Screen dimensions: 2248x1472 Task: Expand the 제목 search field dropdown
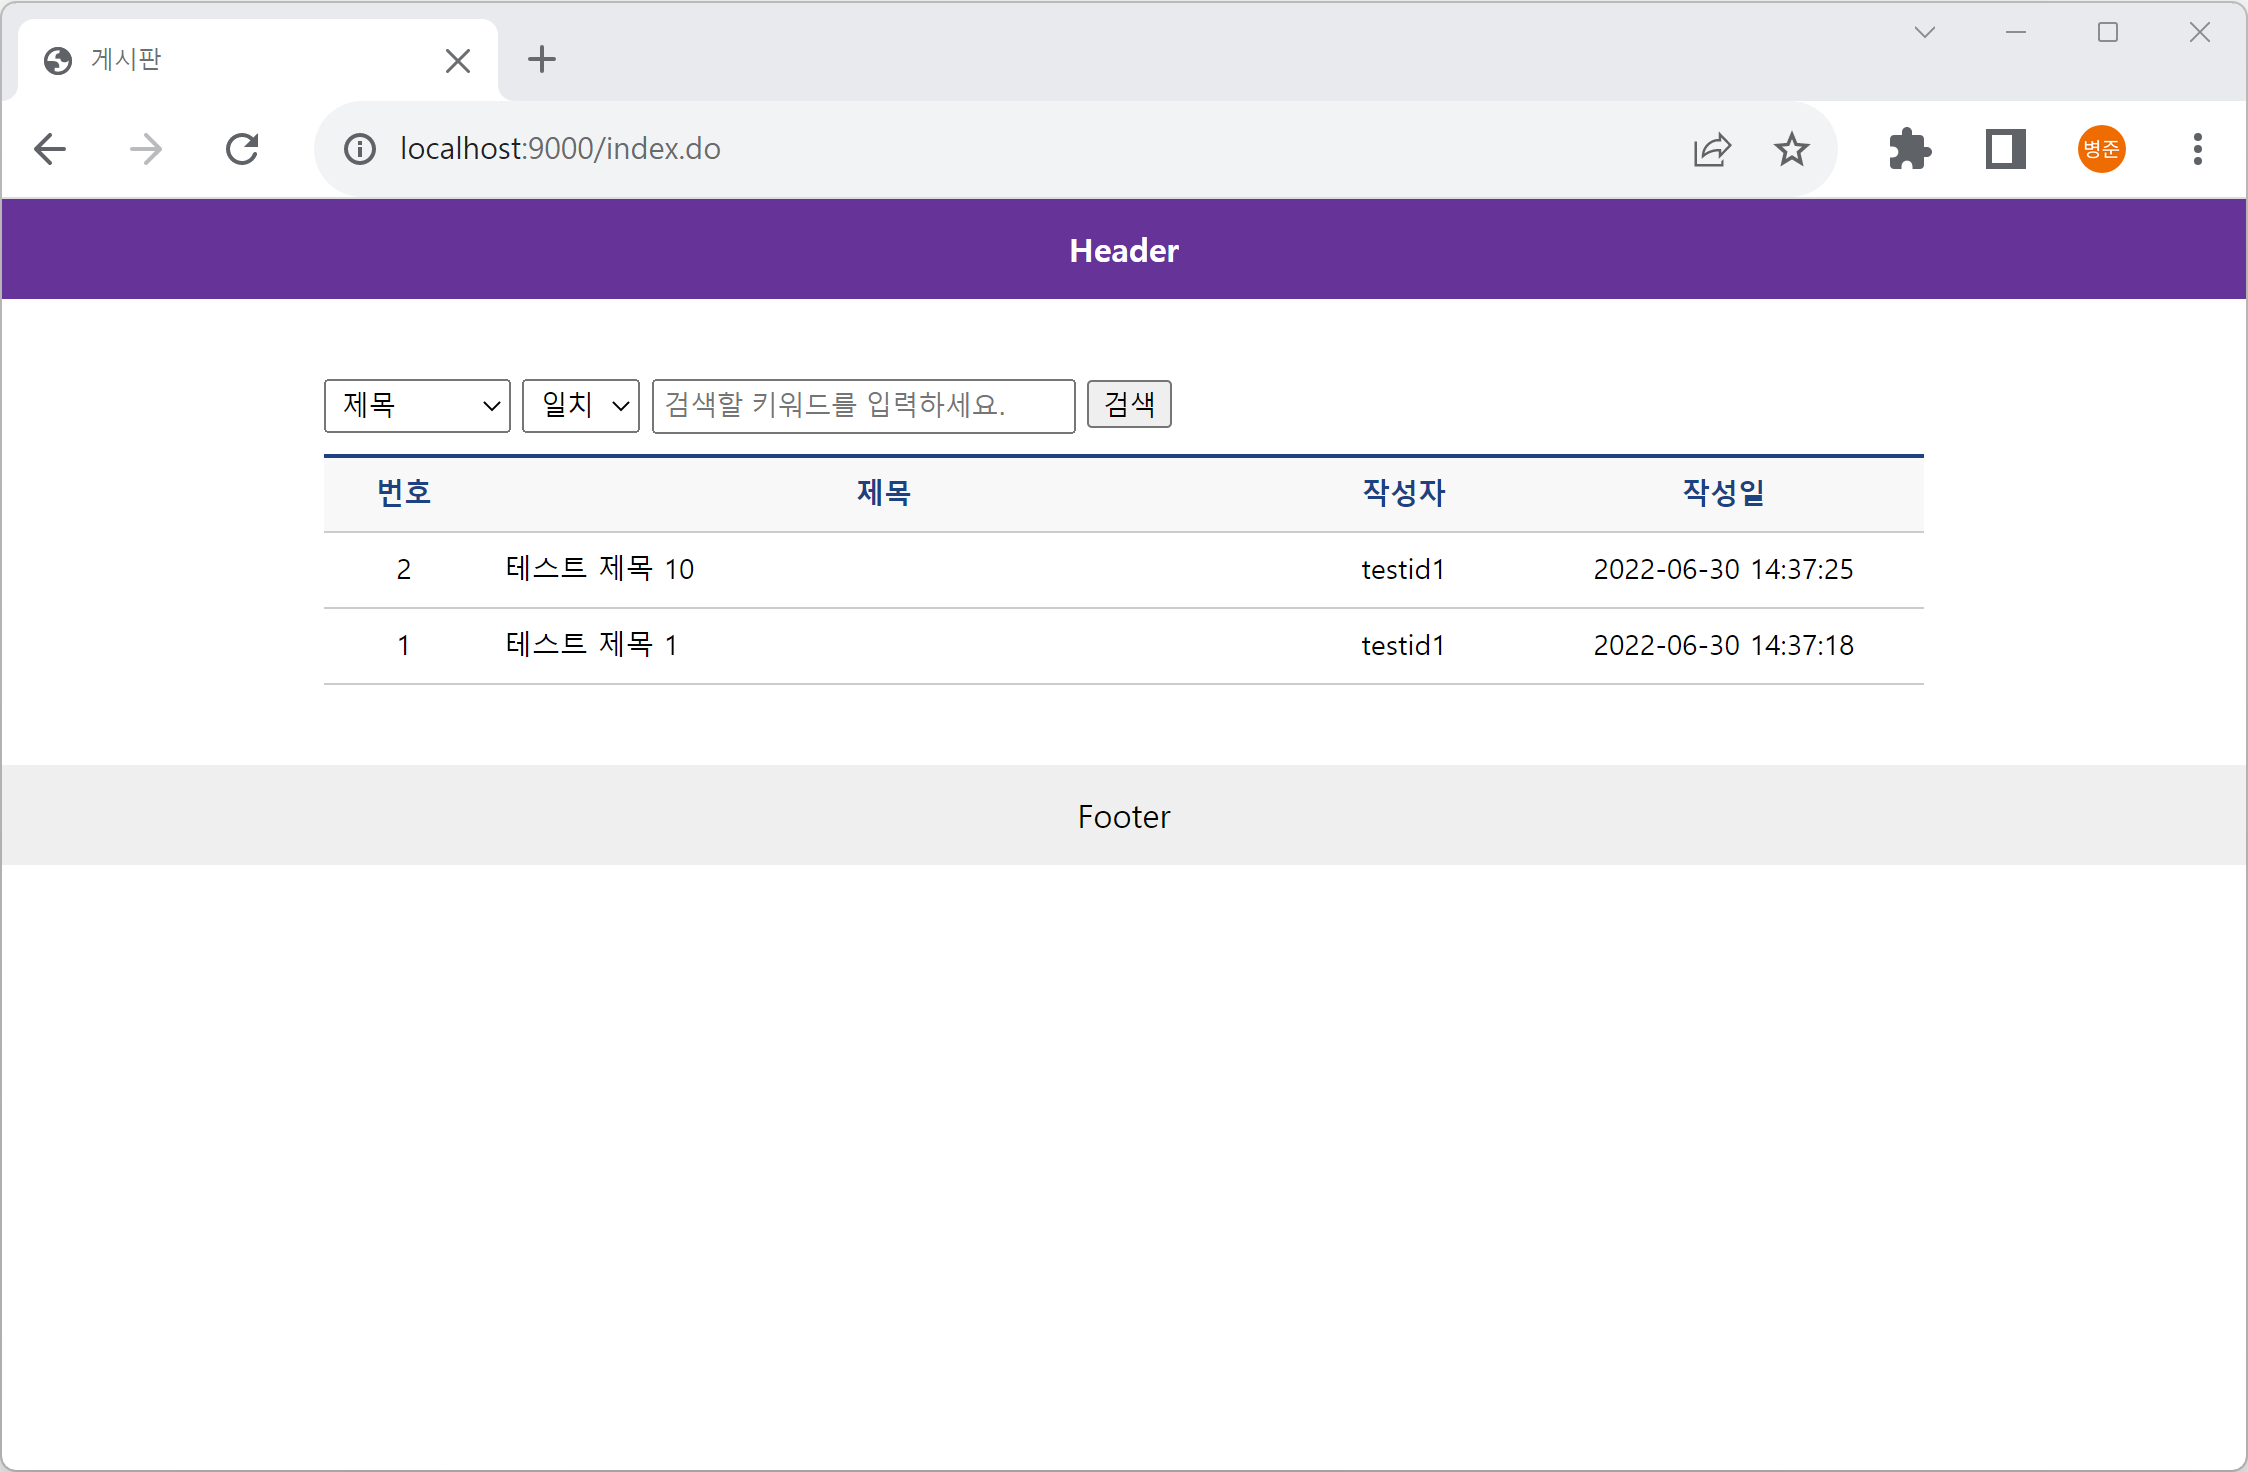[417, 406]
